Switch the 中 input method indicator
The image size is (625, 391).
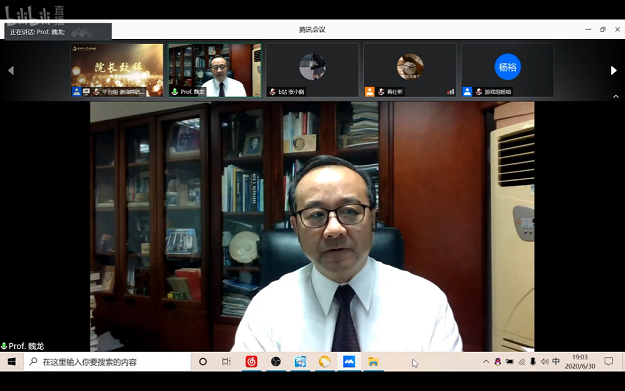click(556, 362)
